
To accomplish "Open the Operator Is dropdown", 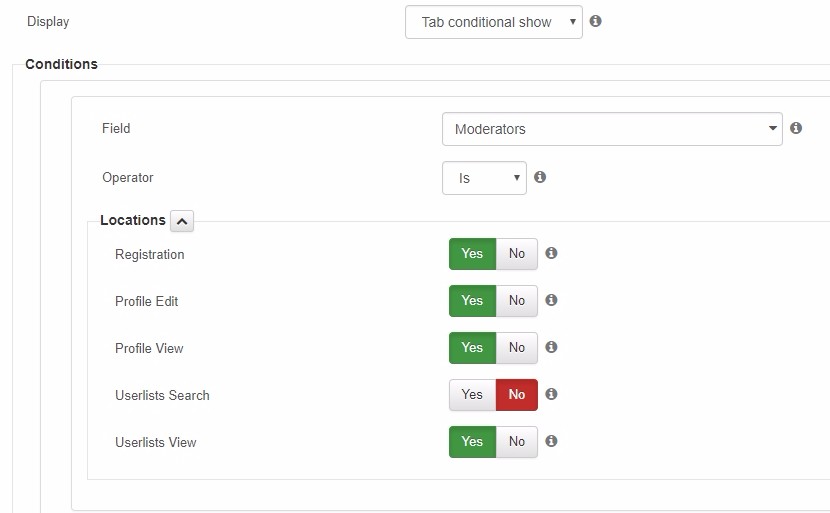I will [x=484, y=178].
